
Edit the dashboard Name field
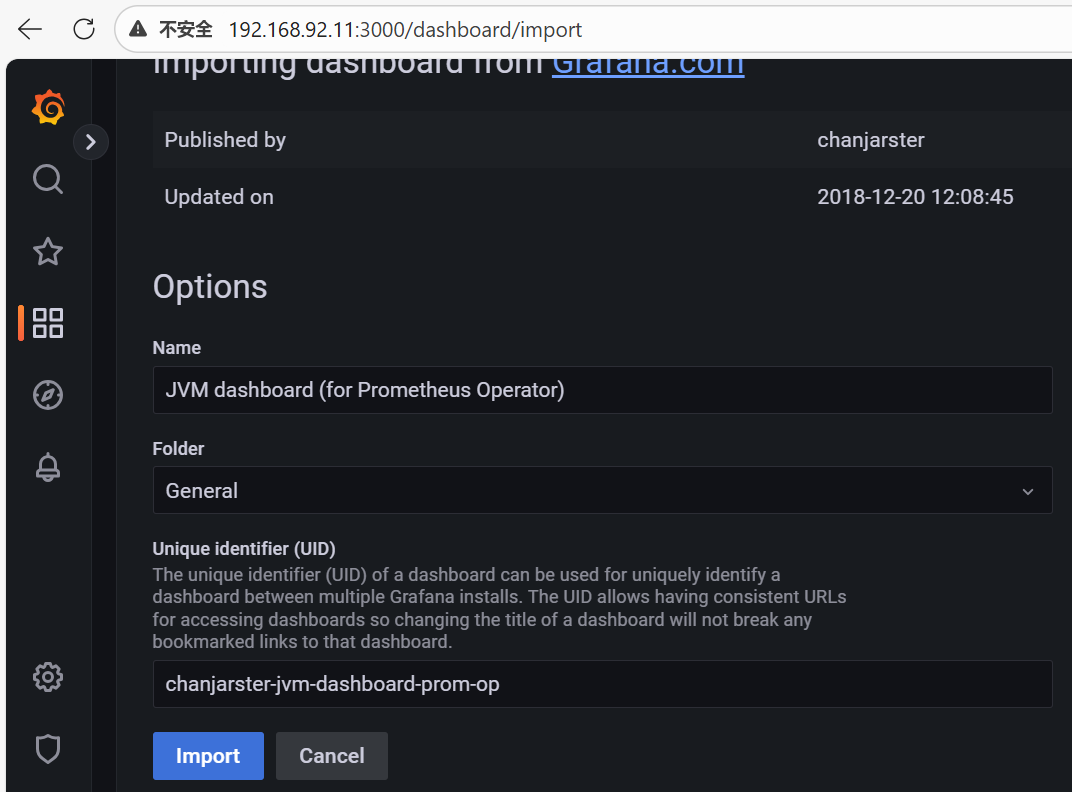pyautogui.click(x=602, y=390)
